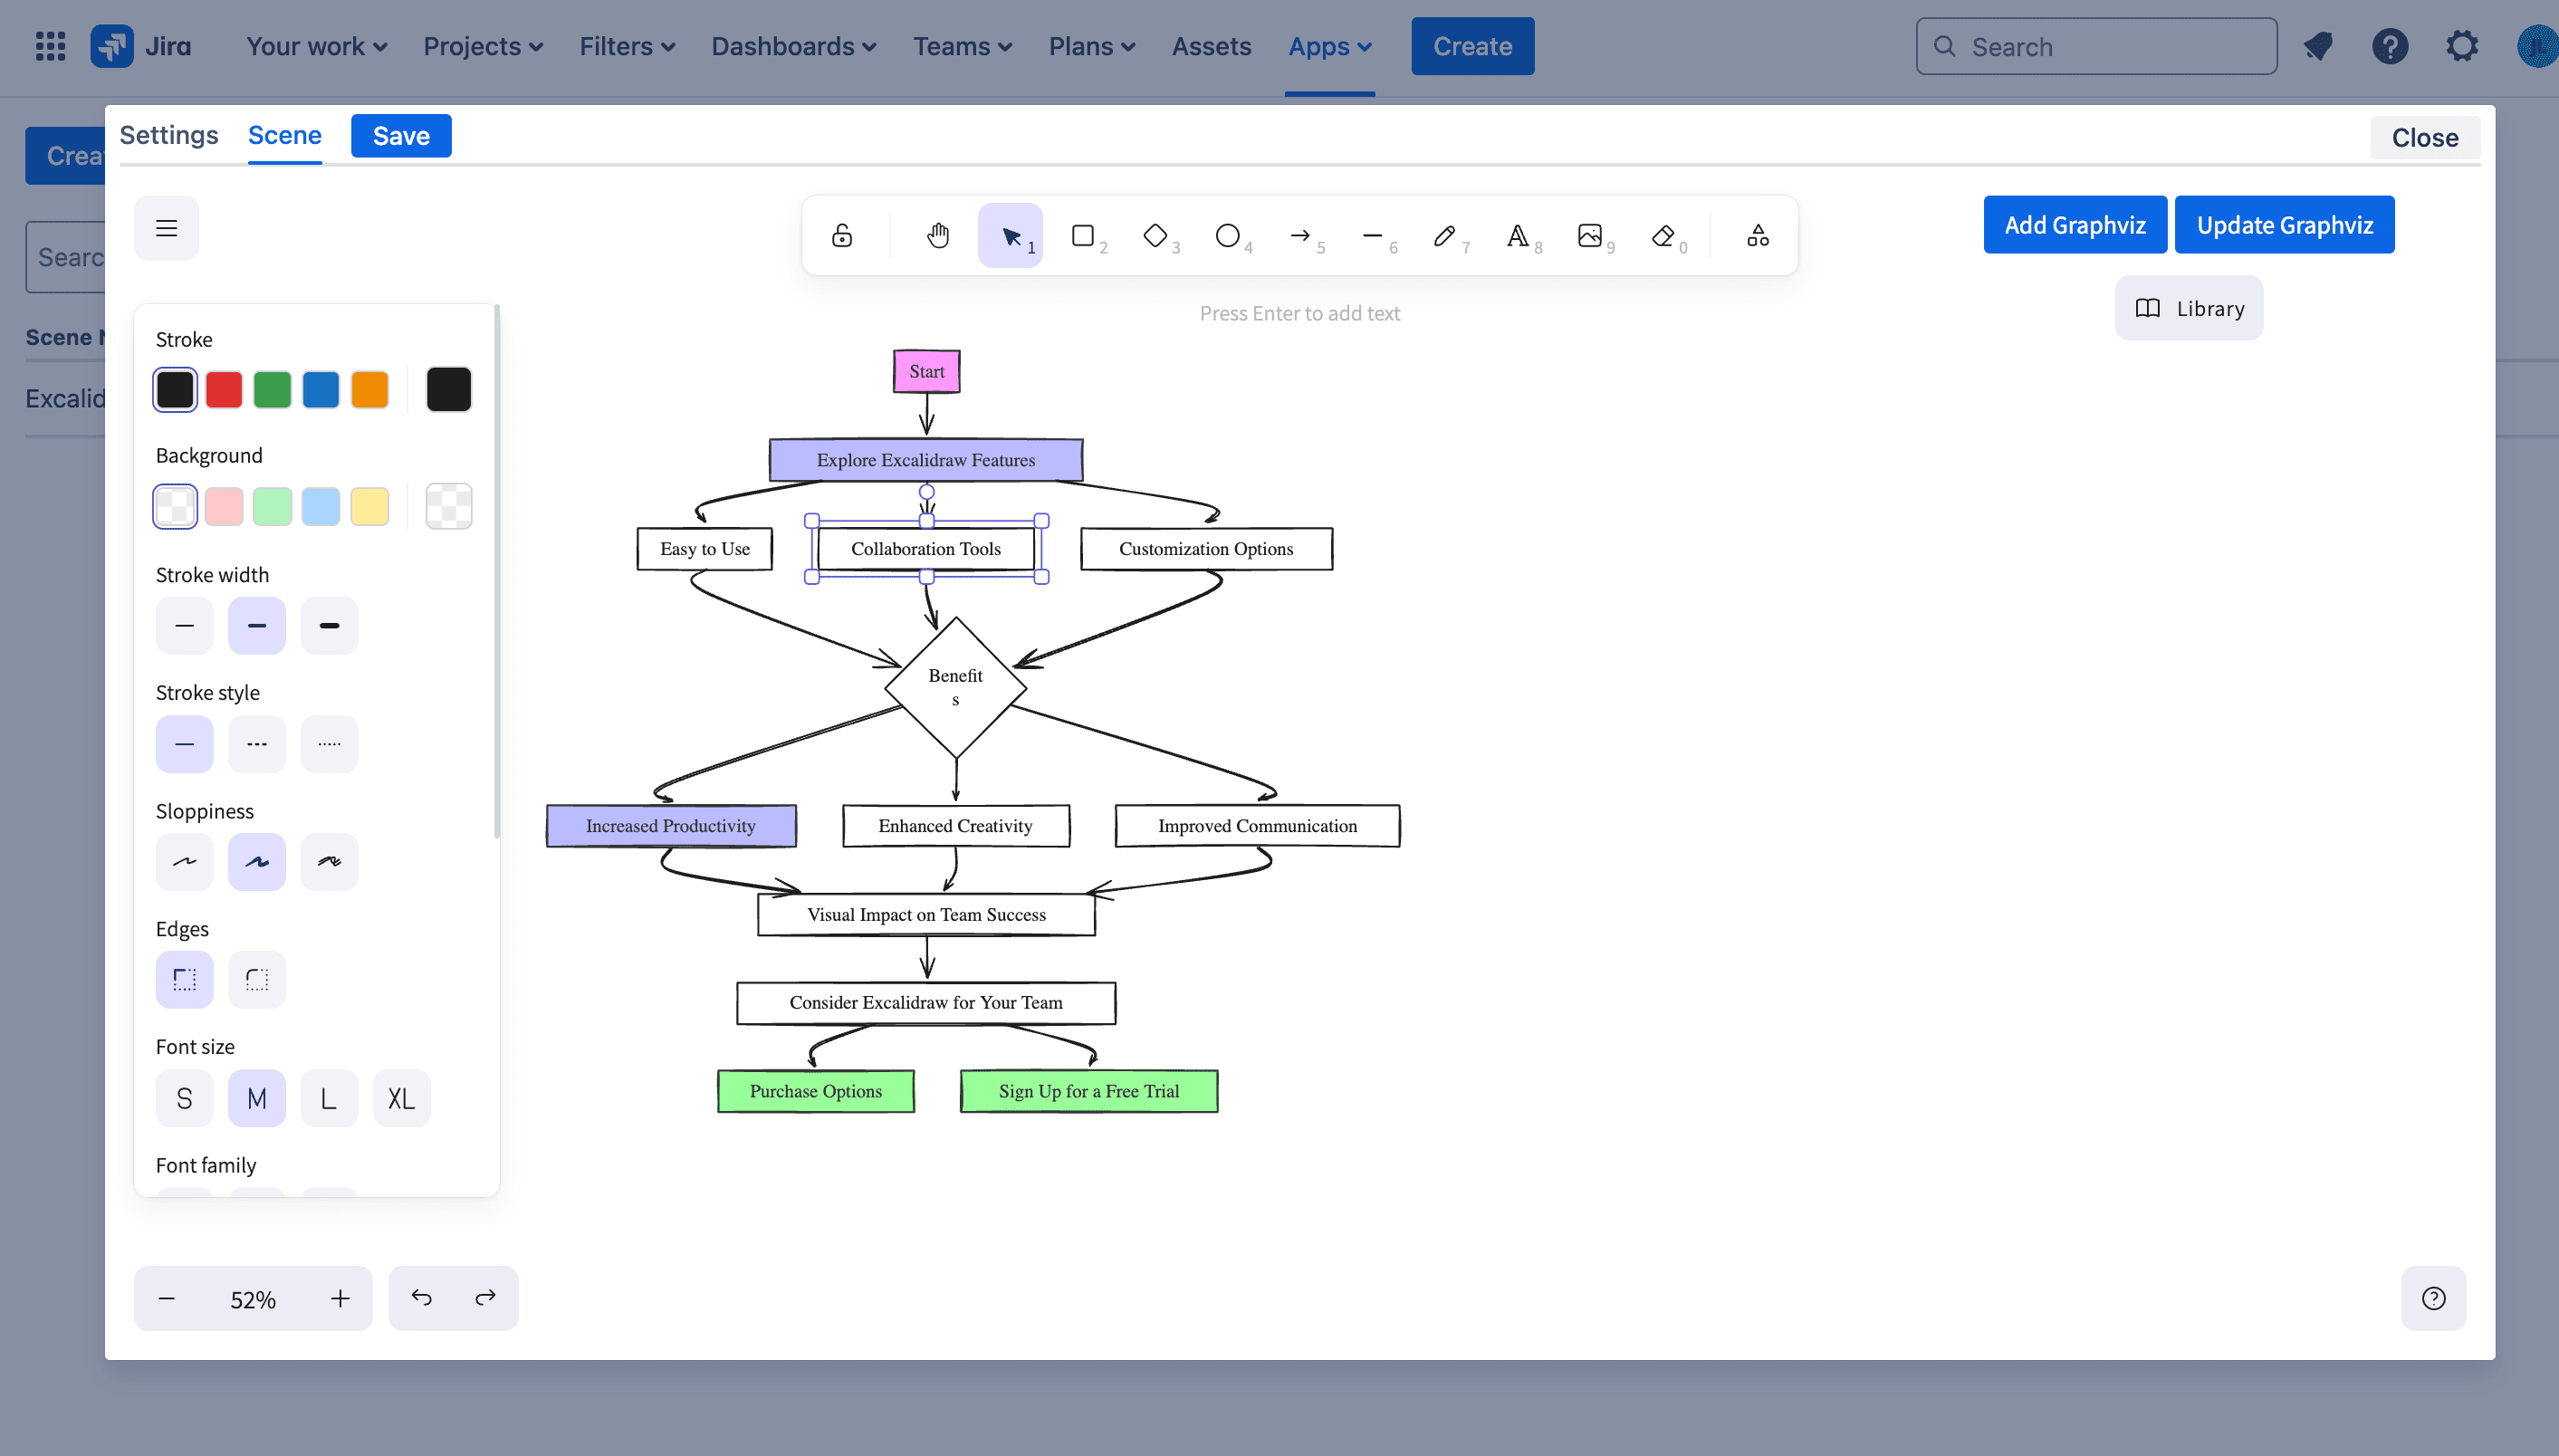2559x1456 pixels.
Task: Expand the Your work dropdown
Action: pyautogui.click(x=316, y=46)
